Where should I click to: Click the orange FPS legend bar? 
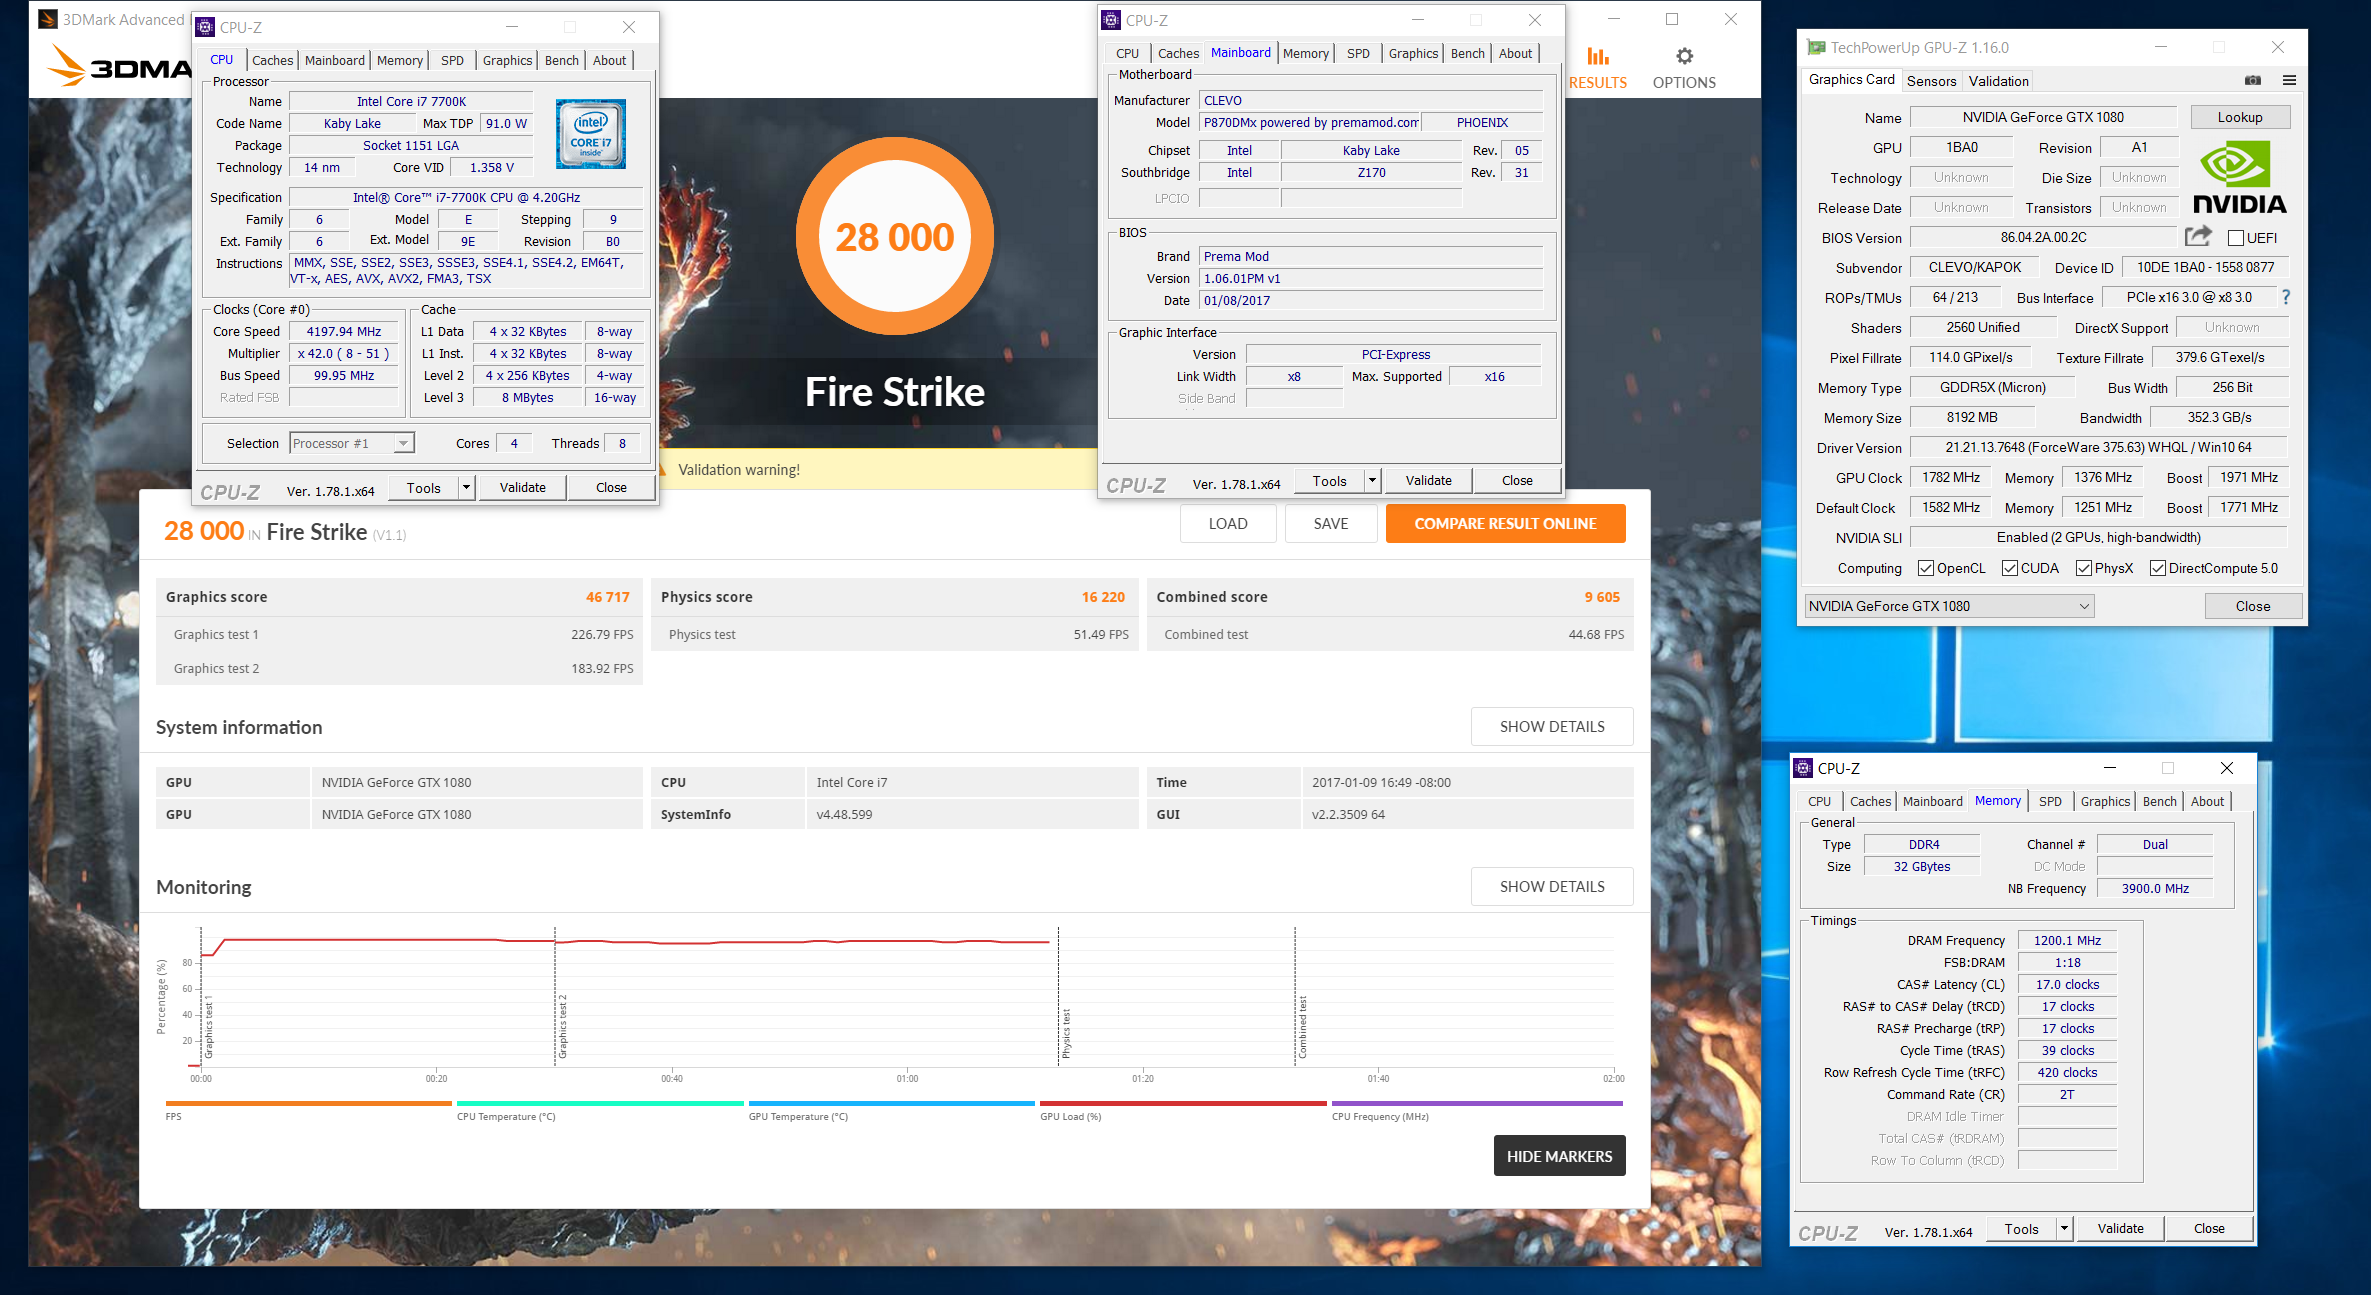309,1103
